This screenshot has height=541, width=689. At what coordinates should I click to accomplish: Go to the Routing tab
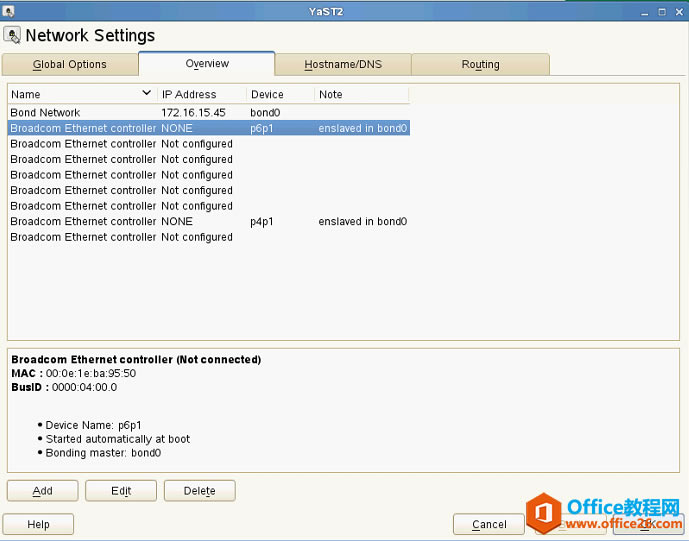click(480, 64)
